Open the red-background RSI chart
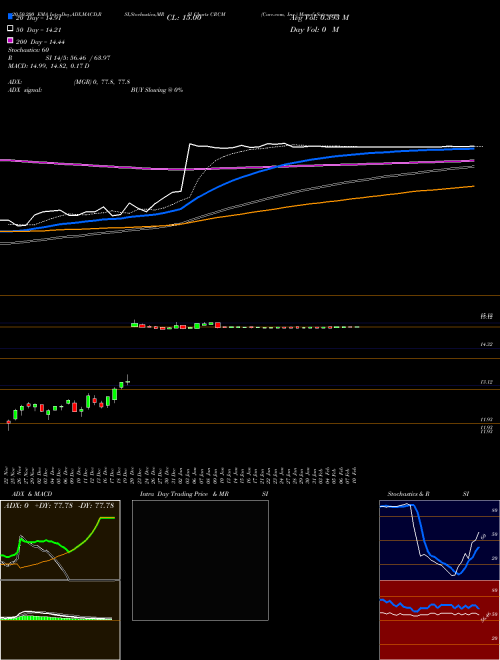The image size is (500, 660). [439, 620]
